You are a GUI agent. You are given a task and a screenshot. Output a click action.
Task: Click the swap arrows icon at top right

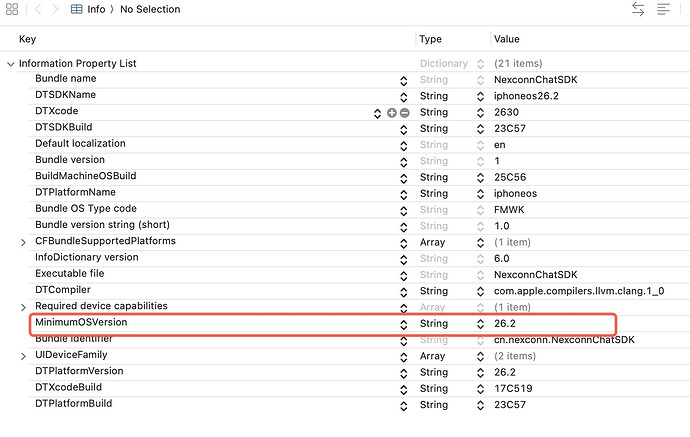point(638,10)
